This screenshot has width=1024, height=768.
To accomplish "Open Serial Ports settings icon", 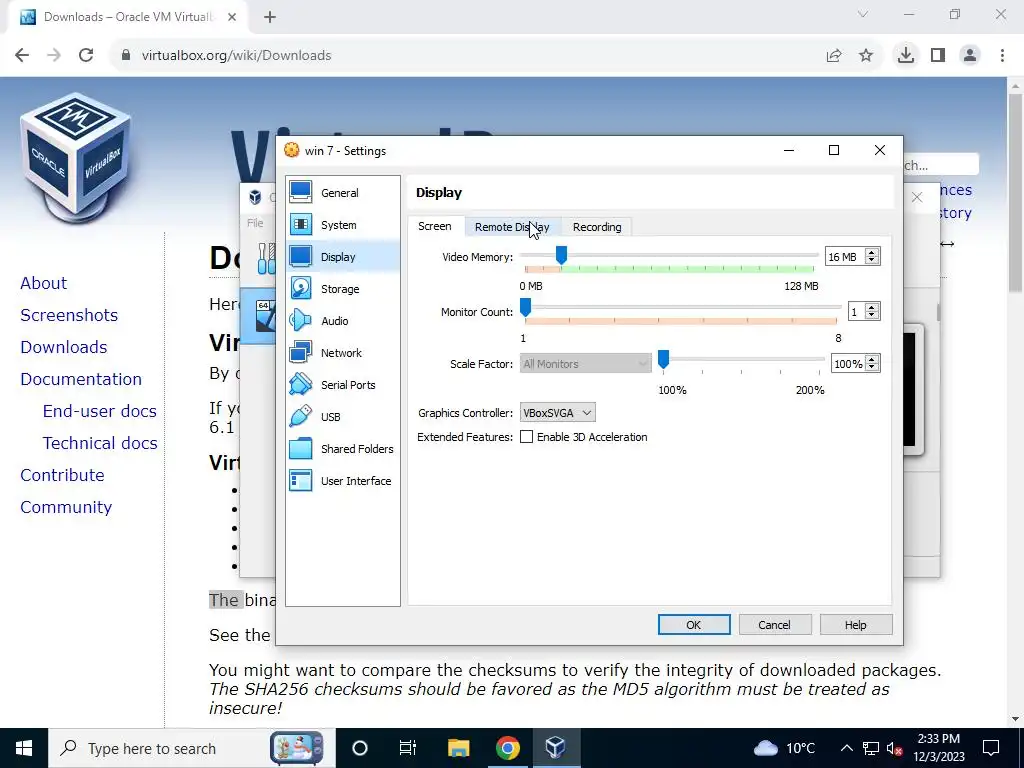I will (300, 384).
